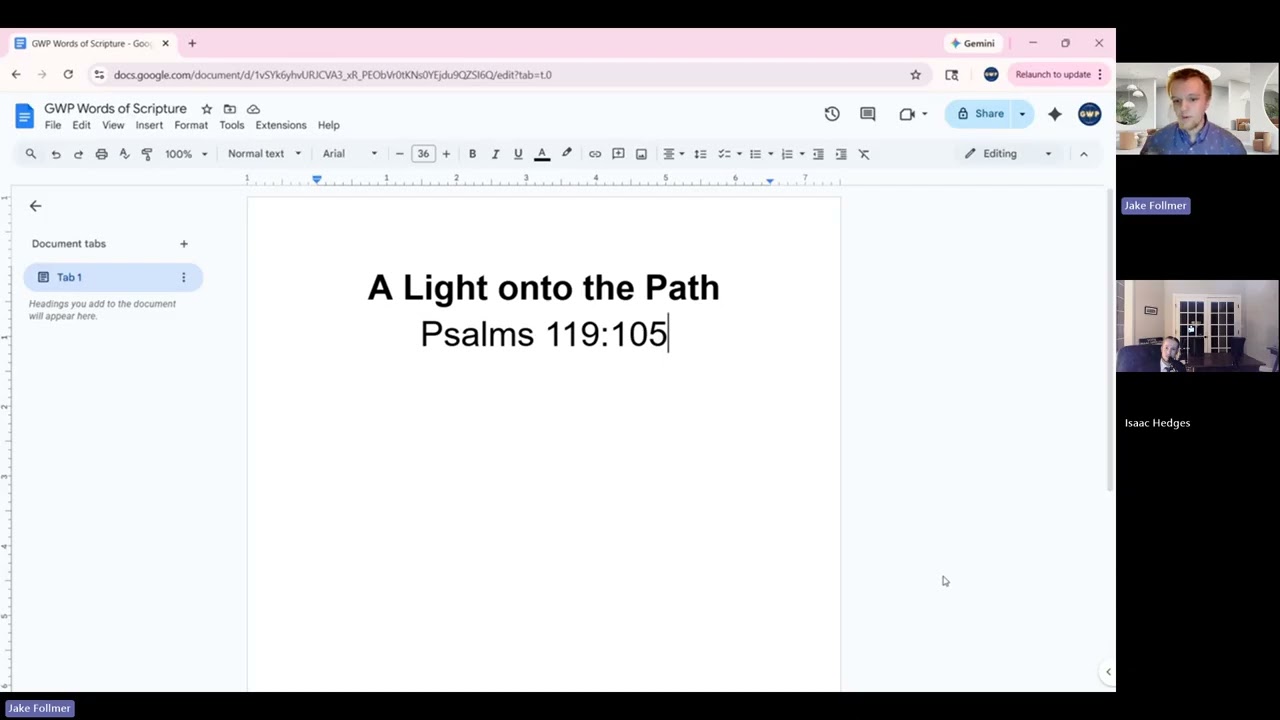
Task: Activate the paint format tool
Action: [147, 154]
